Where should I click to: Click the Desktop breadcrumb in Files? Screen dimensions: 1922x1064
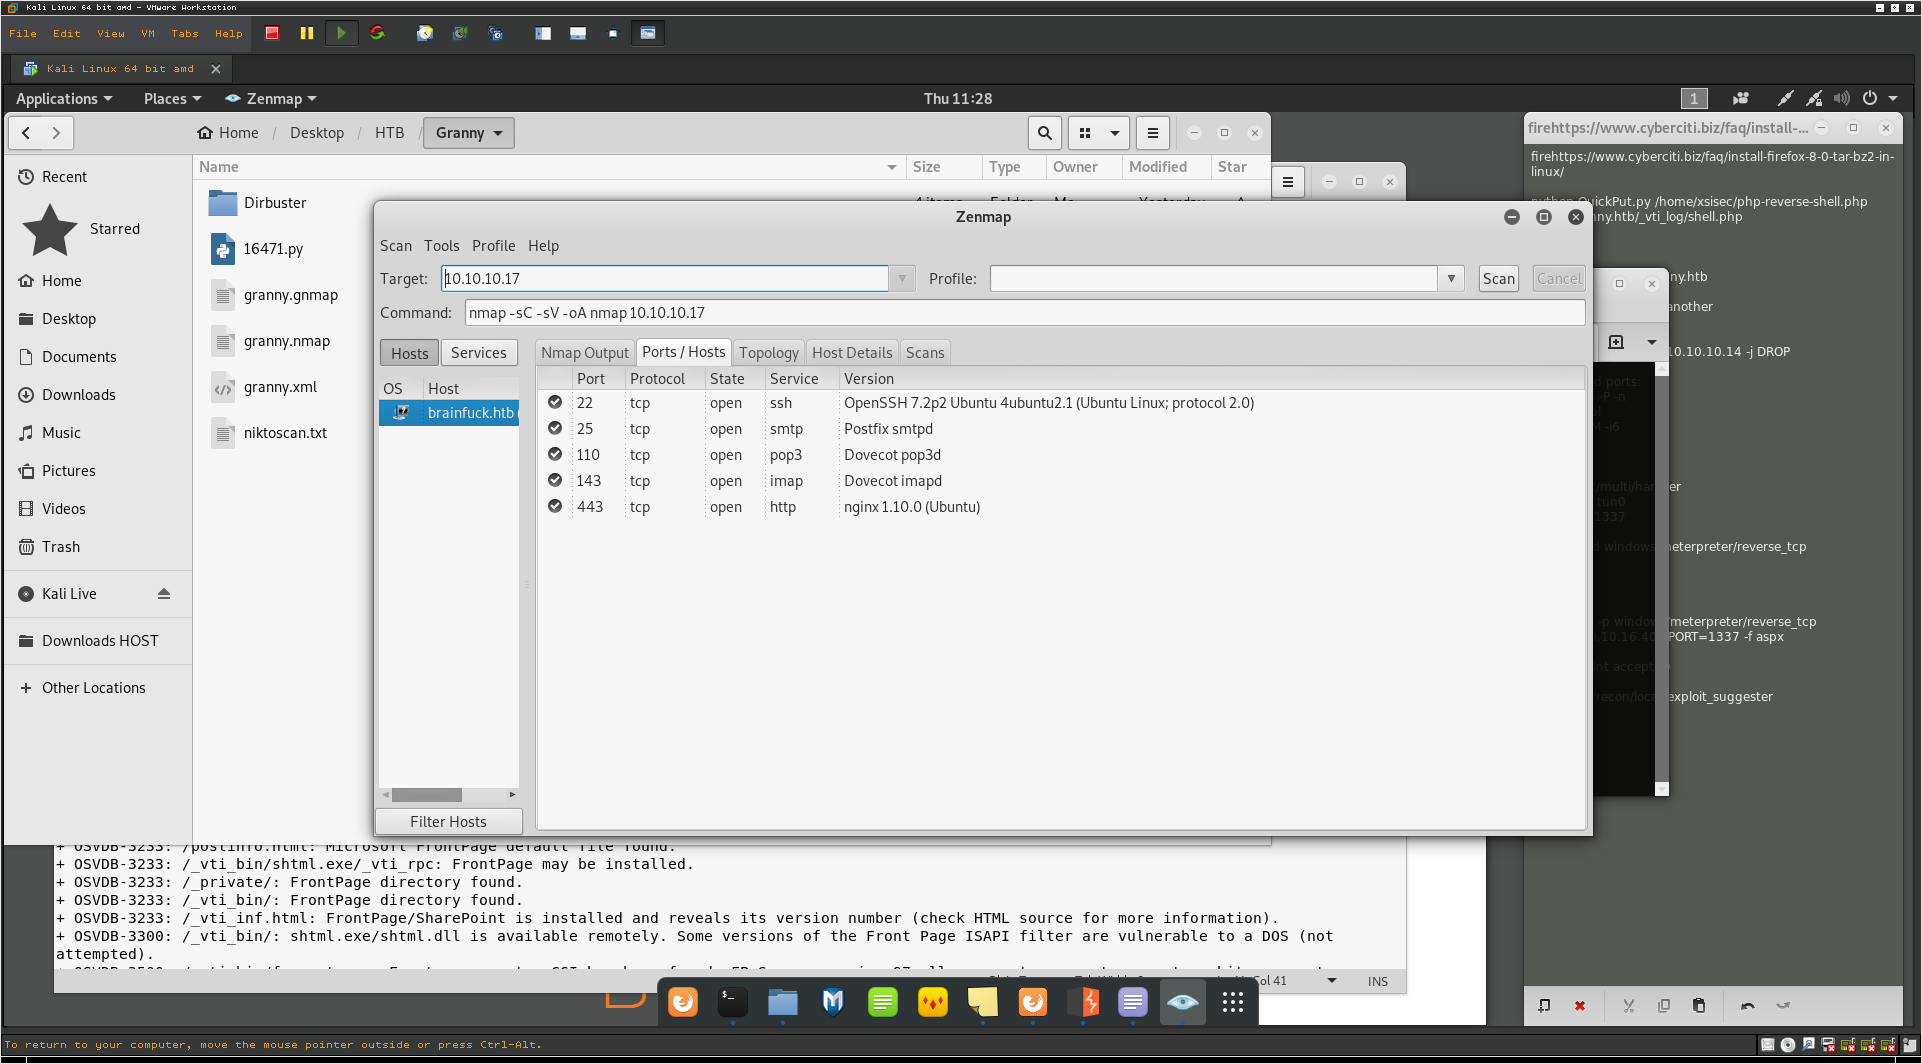[317, 133]
